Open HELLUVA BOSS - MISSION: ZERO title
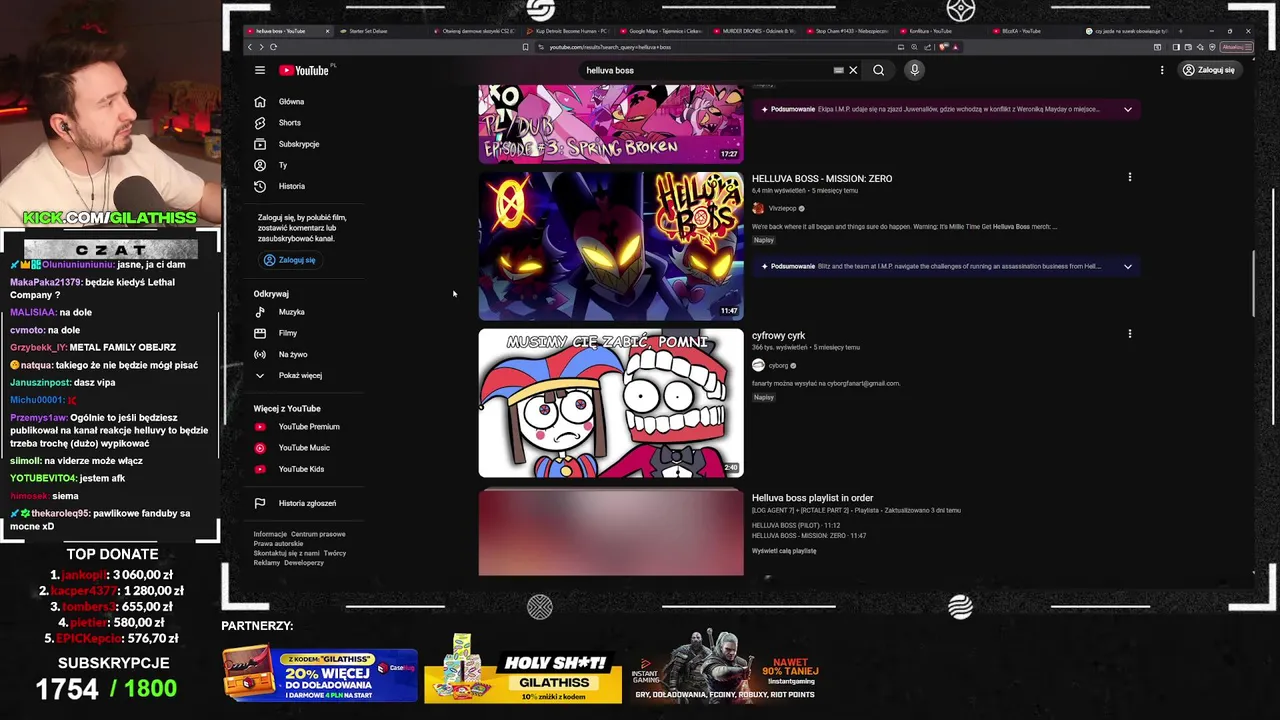This screenshot has height=720, width=1280. 822,178
